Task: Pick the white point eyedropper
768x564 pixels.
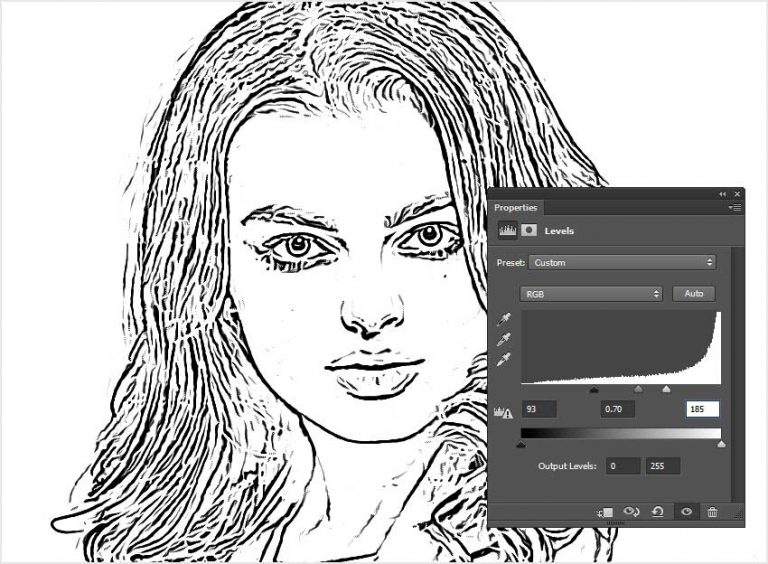Action: point(504,360)
